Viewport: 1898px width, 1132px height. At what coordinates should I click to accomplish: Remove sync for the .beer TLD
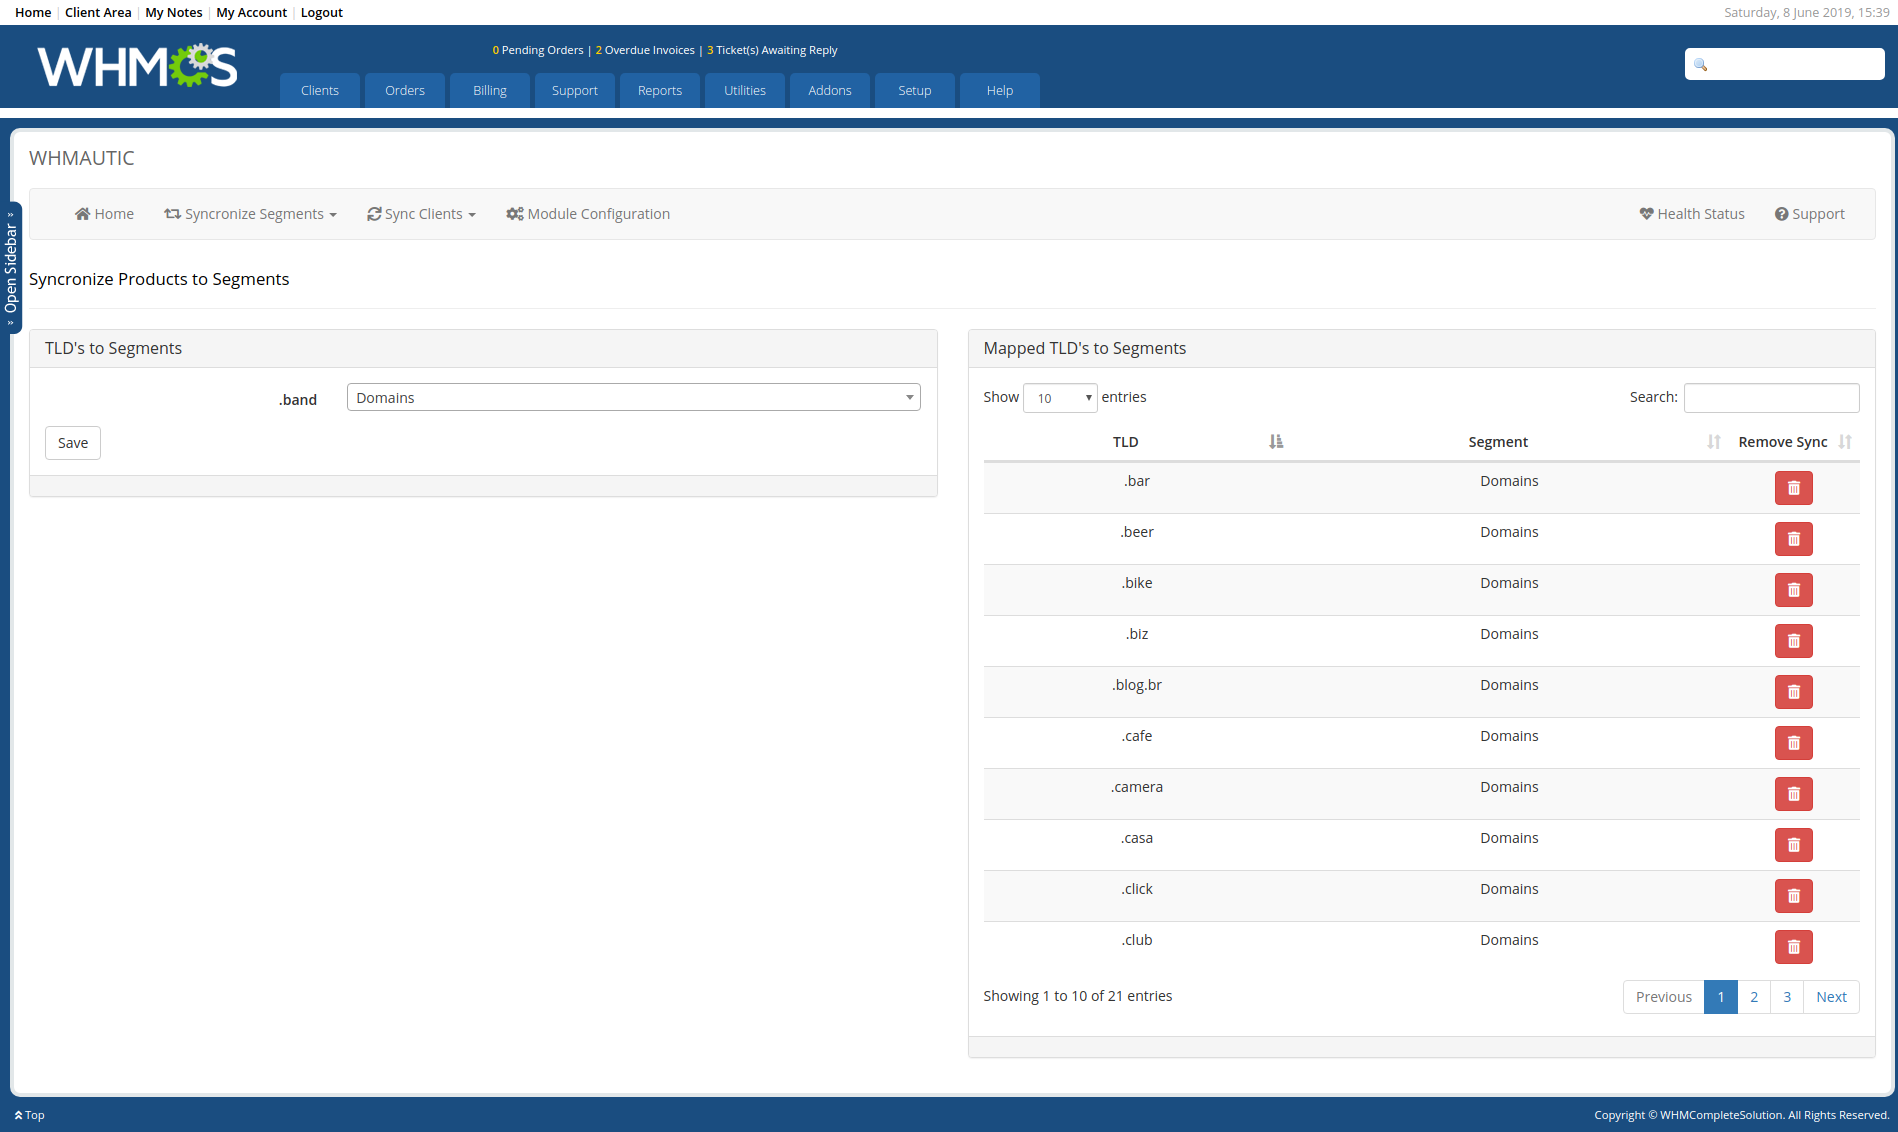1793,539
